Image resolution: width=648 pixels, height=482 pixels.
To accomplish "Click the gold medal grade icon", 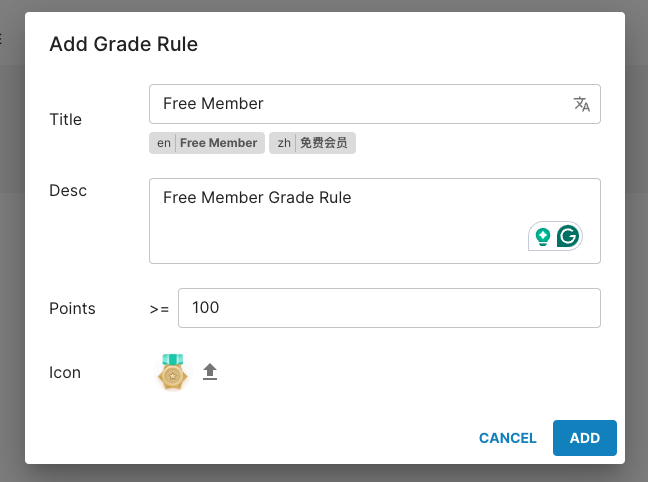I will pyautogui.click(x=173, y=372).
